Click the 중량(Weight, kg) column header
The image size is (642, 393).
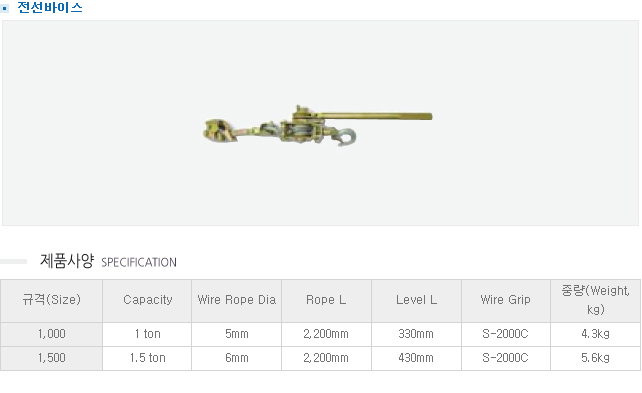pos(595,300)
